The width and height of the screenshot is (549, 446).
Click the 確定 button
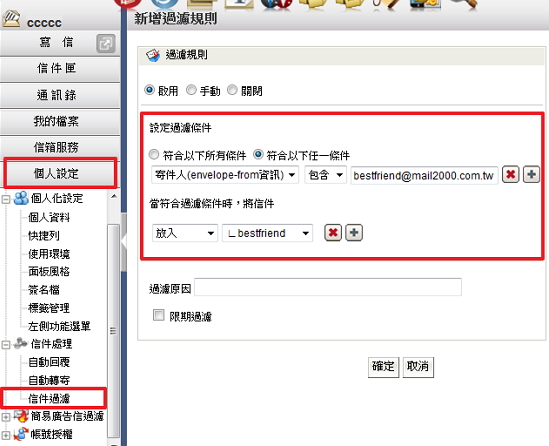pyautogui.click(x=383, y=367)
